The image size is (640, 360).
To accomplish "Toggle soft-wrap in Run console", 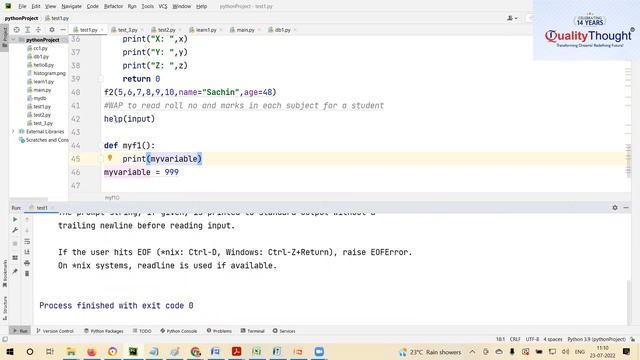I will pyautogui.click(x=27, y=241).
